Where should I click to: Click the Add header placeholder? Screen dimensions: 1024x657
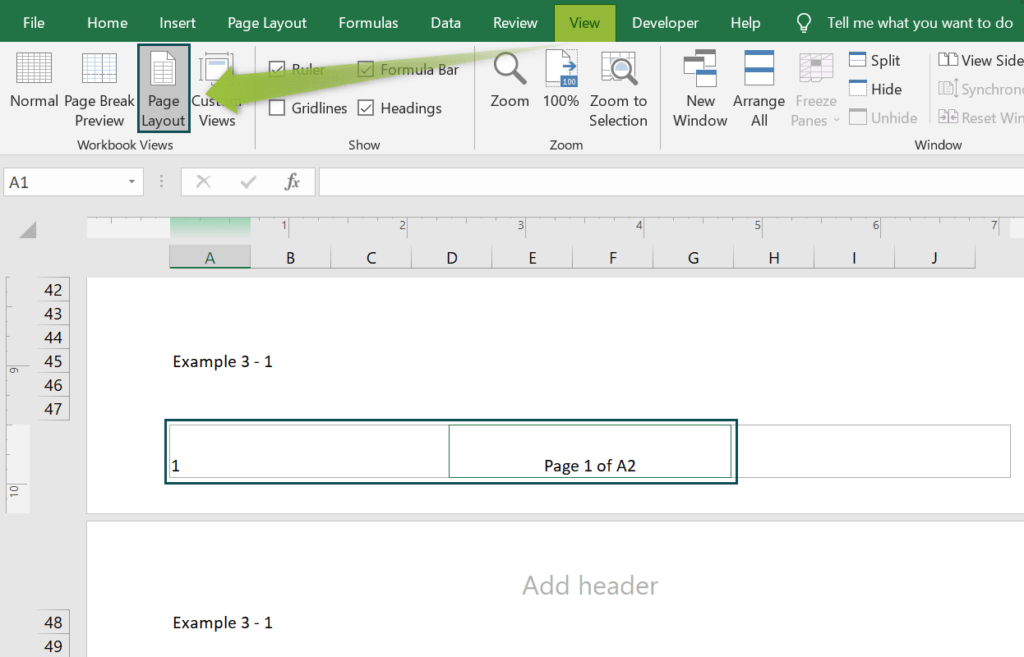coord(589,585)
